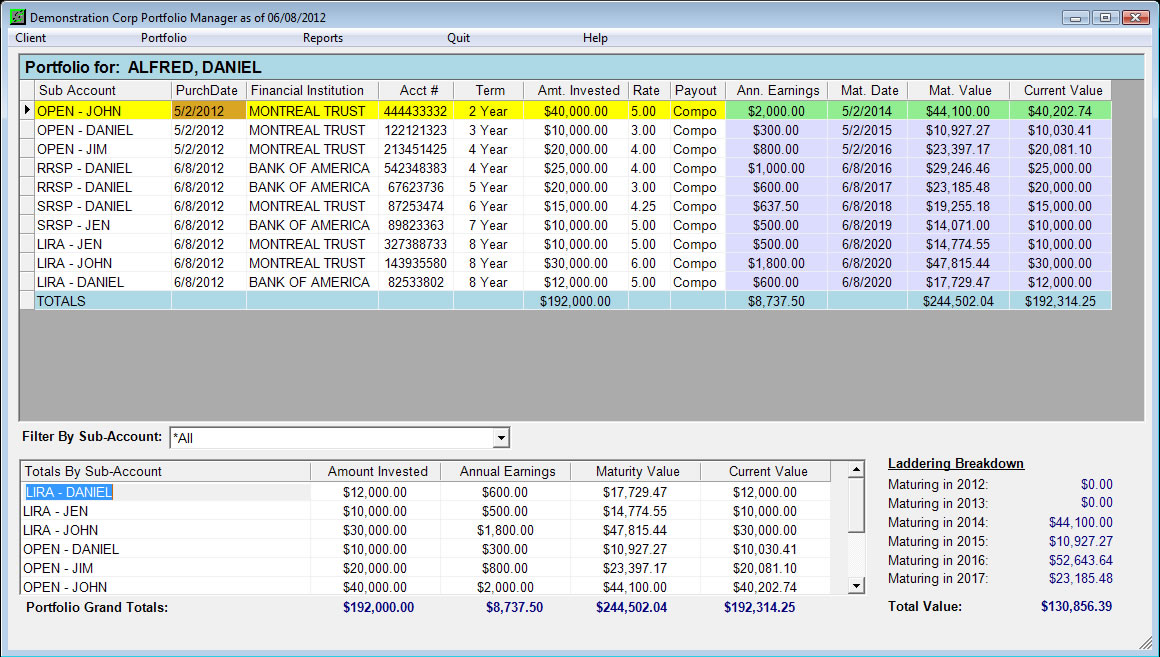Open the Portfolio menu
1160x657 pixels.
(163, 38)
